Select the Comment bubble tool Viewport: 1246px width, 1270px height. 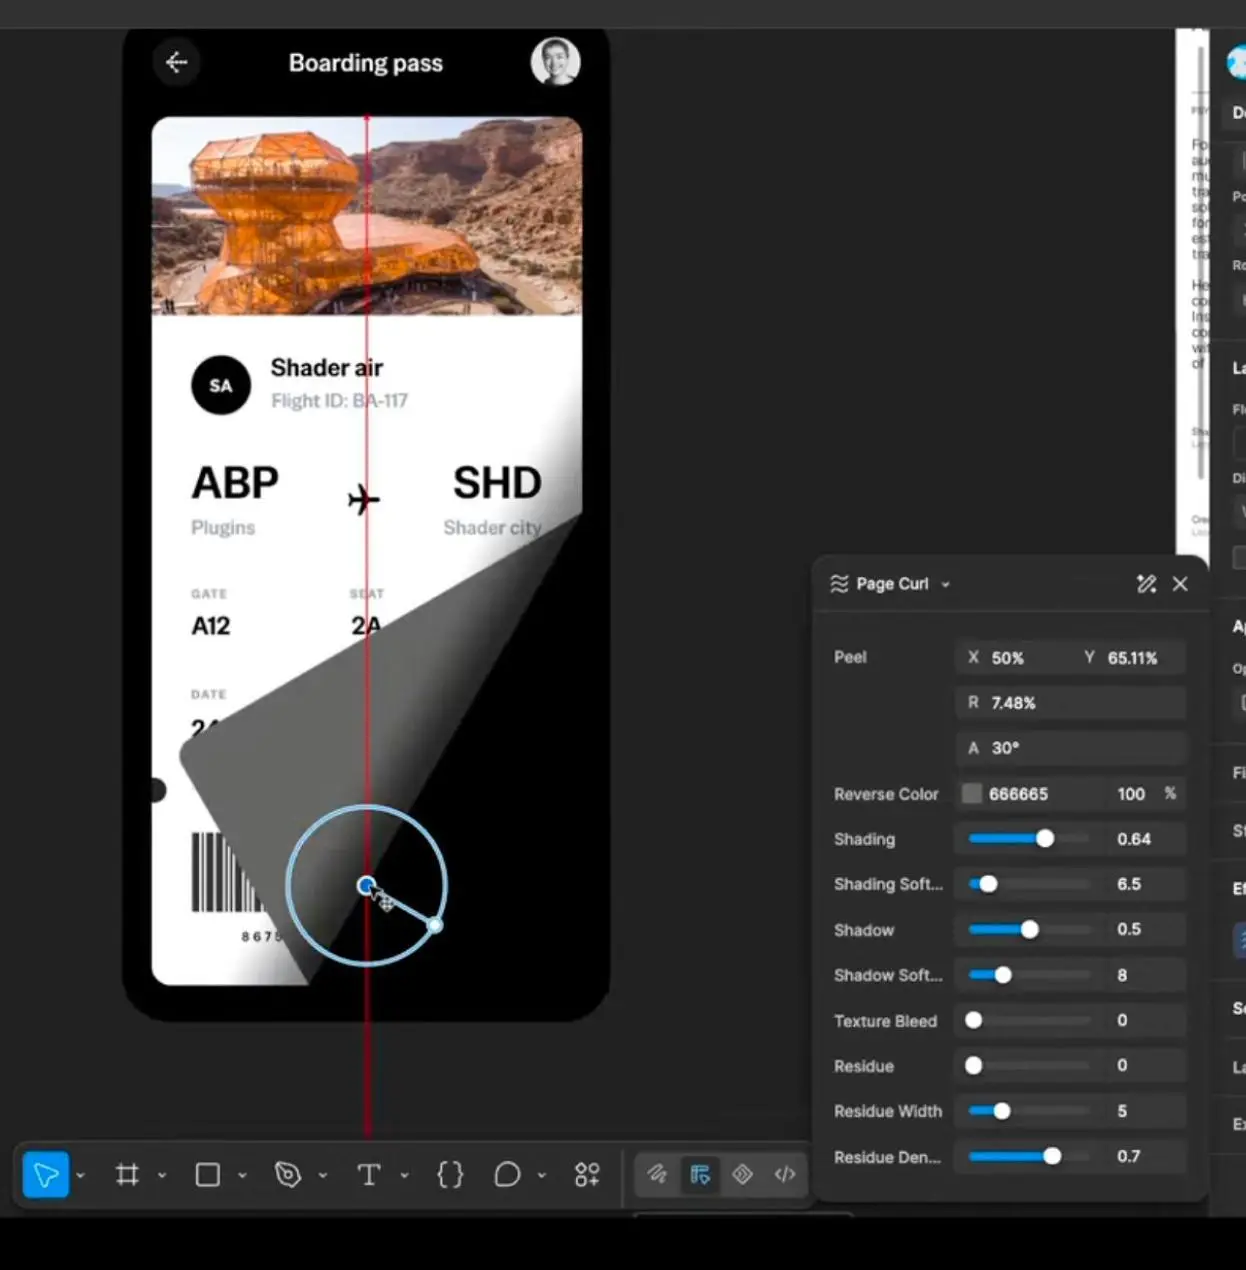tap(507, 1174)
